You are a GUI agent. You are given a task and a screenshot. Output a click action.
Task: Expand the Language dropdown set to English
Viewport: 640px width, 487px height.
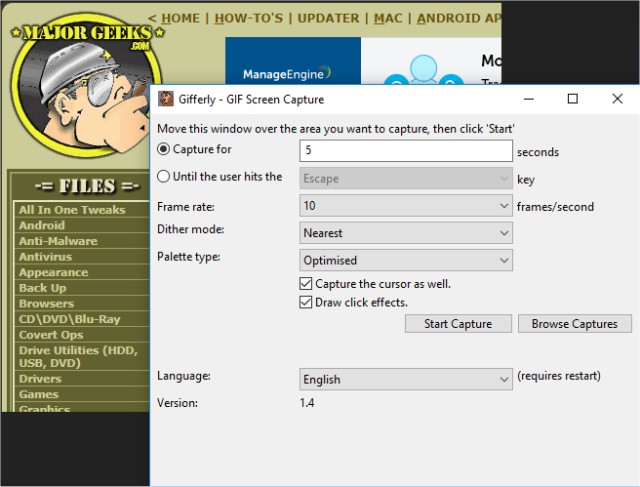tap(406, 379)
